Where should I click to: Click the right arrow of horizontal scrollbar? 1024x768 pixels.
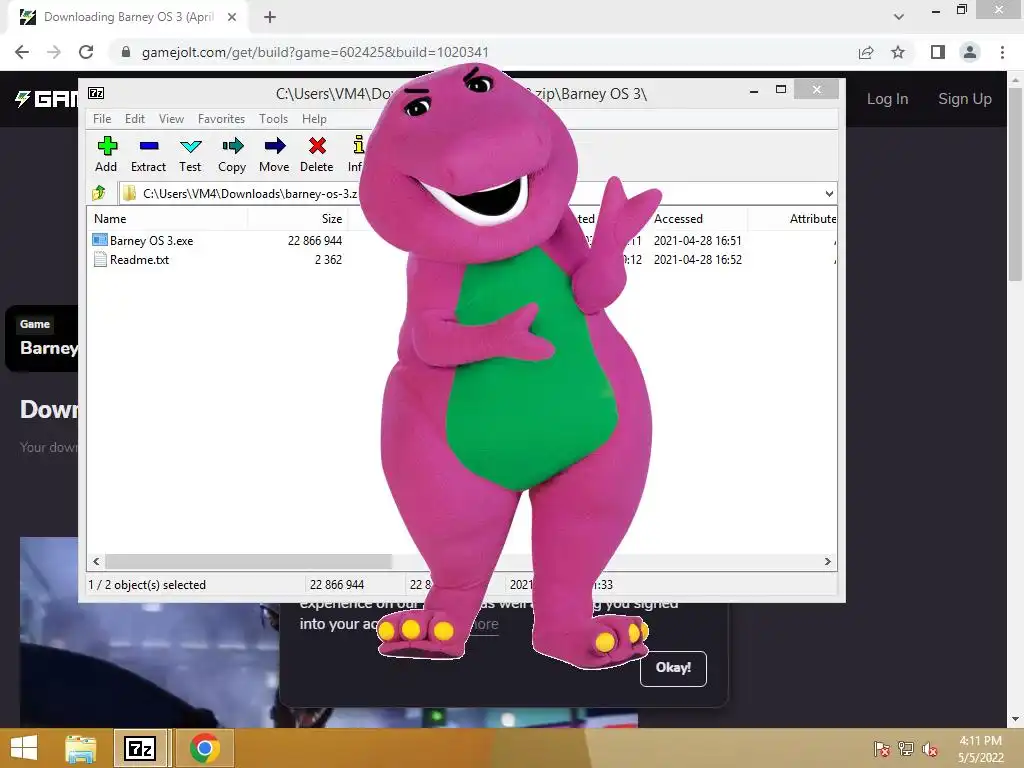(827, 561)
